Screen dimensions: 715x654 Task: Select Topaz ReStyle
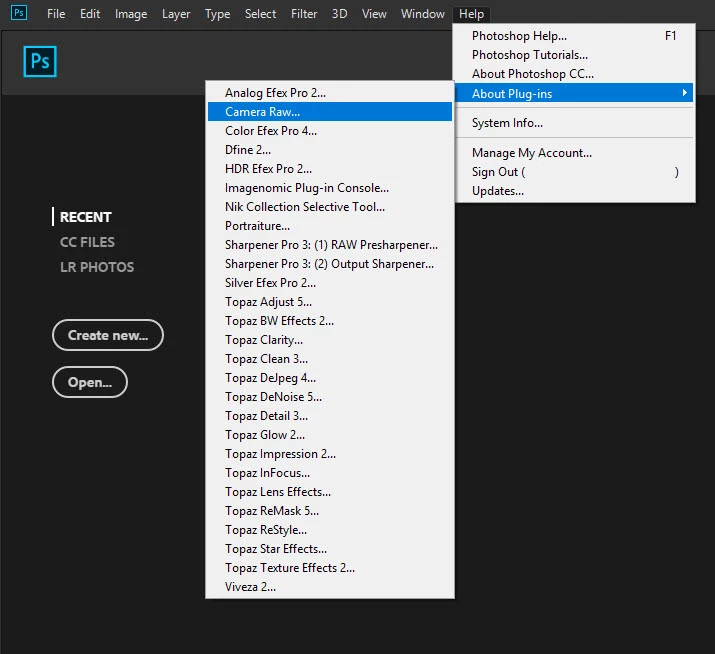[x=330, y=530]
